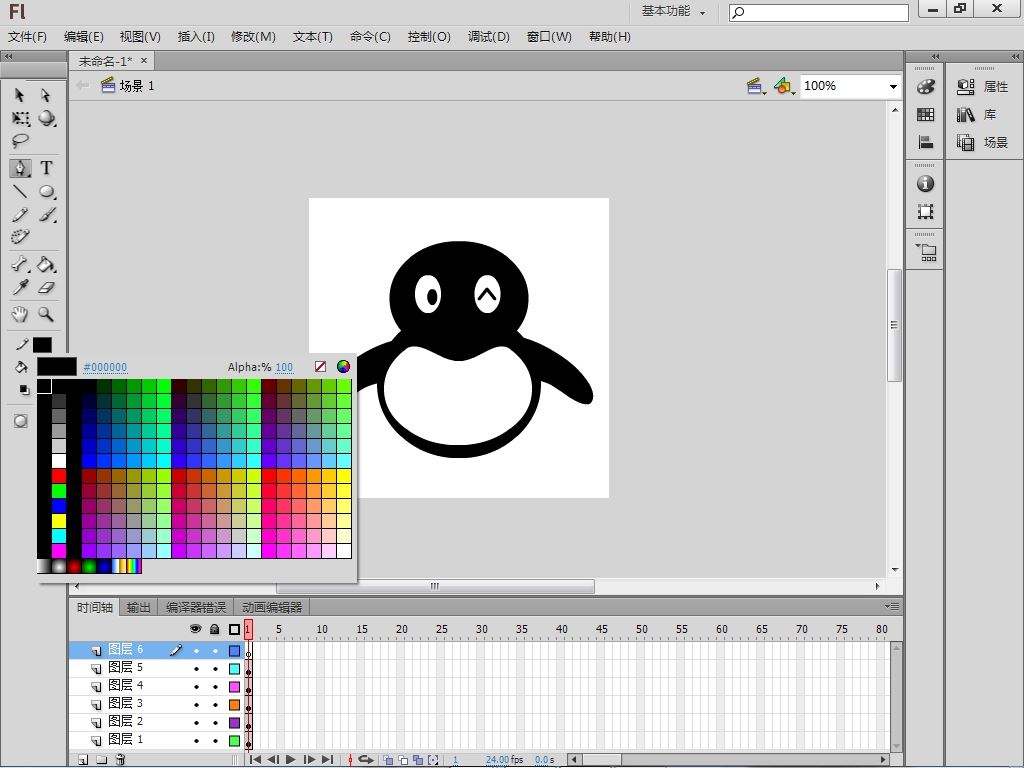The height and width of the screenshot is (768, 1024).
Task: Select the Eraser tool
Action: [46, 287]
